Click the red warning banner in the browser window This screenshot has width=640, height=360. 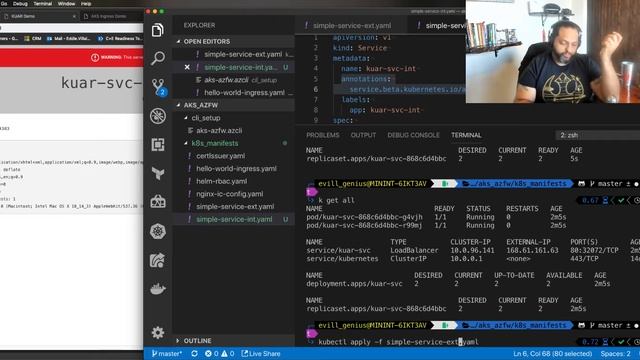[x=71, y=58]
